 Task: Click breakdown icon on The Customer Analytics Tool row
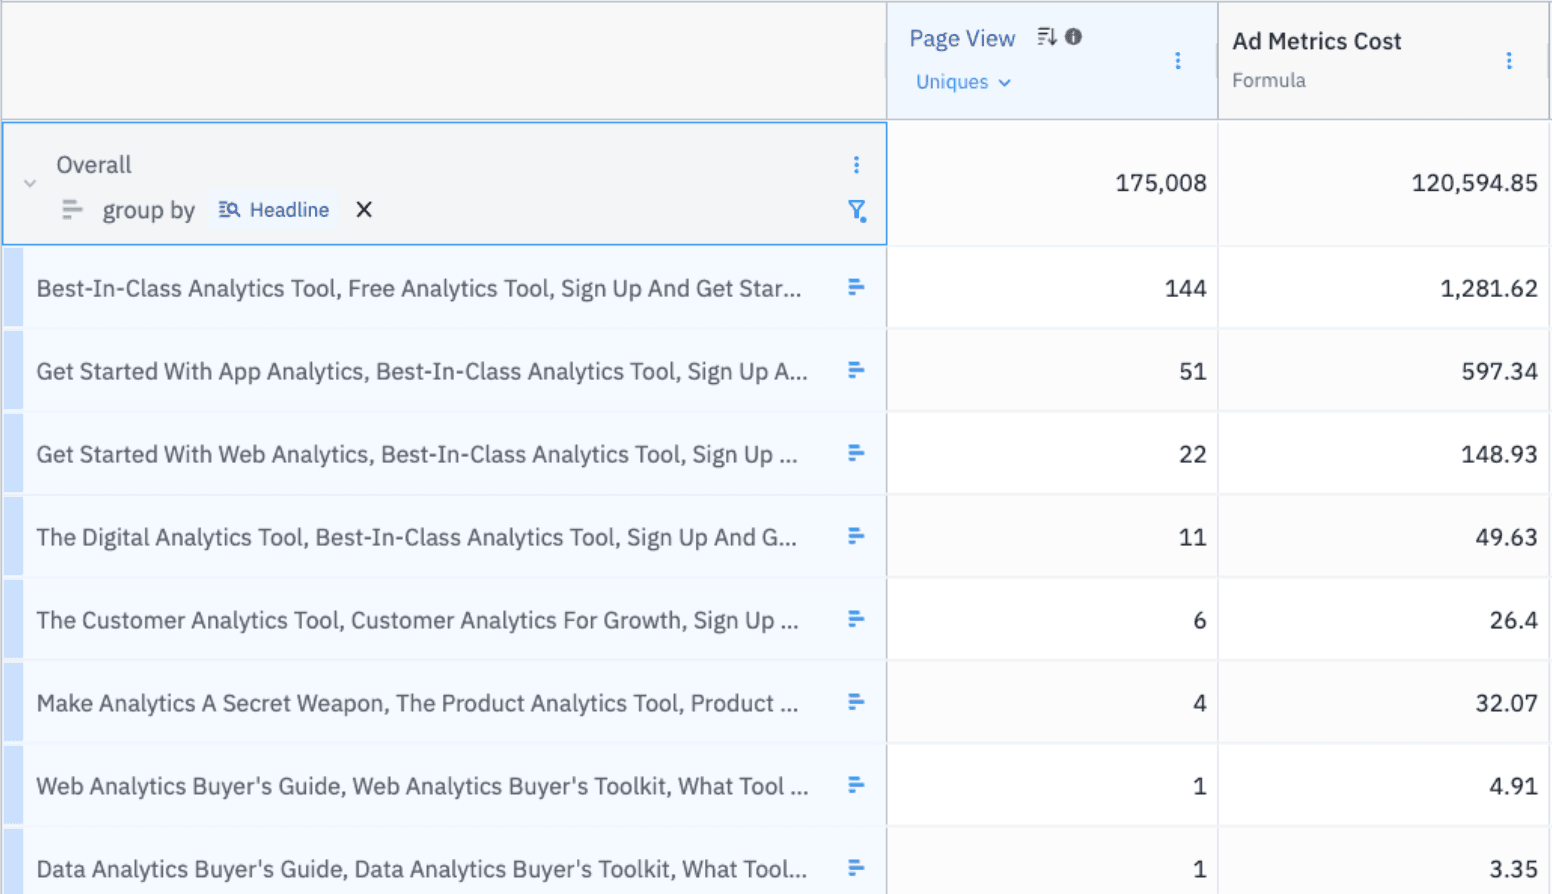click(856, 619)
